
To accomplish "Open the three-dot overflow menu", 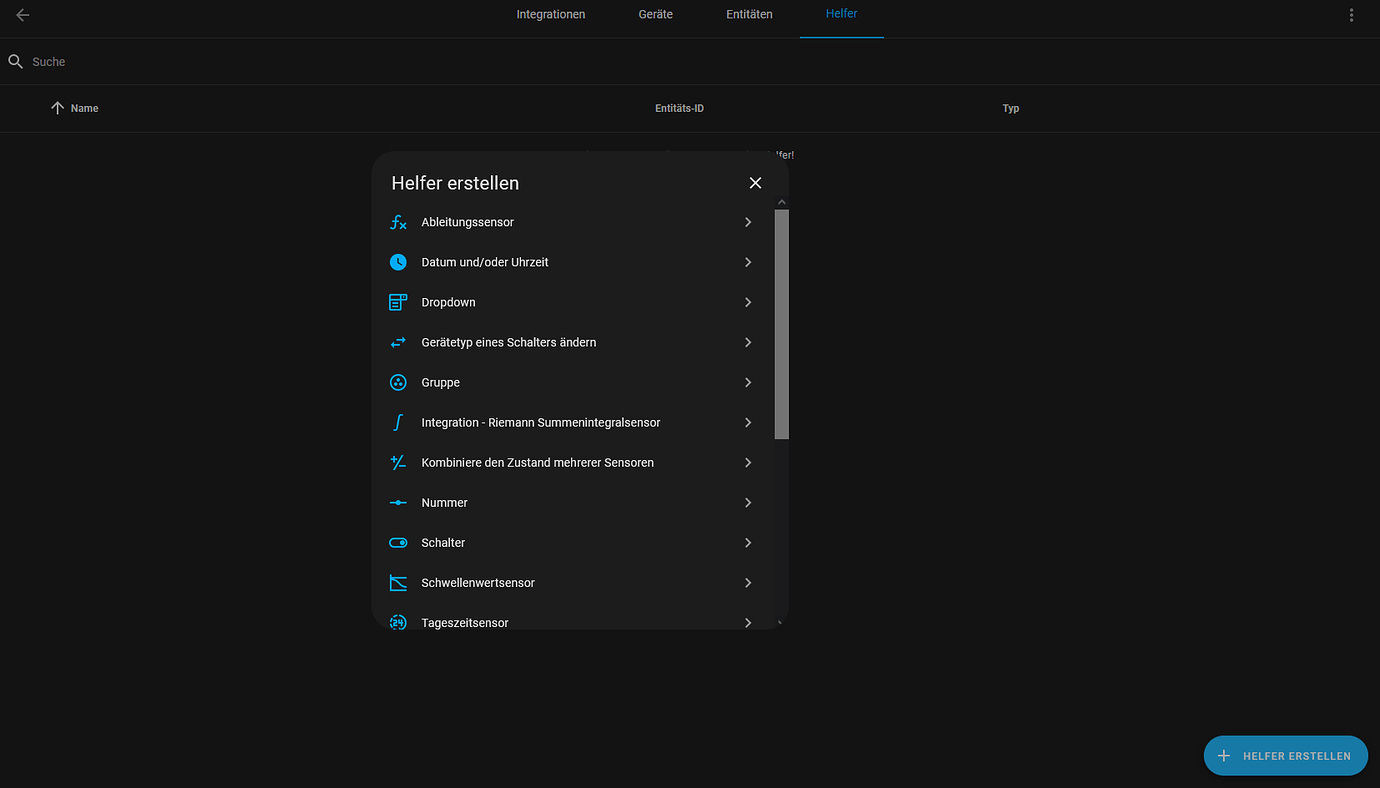I will click(1351, 14).
